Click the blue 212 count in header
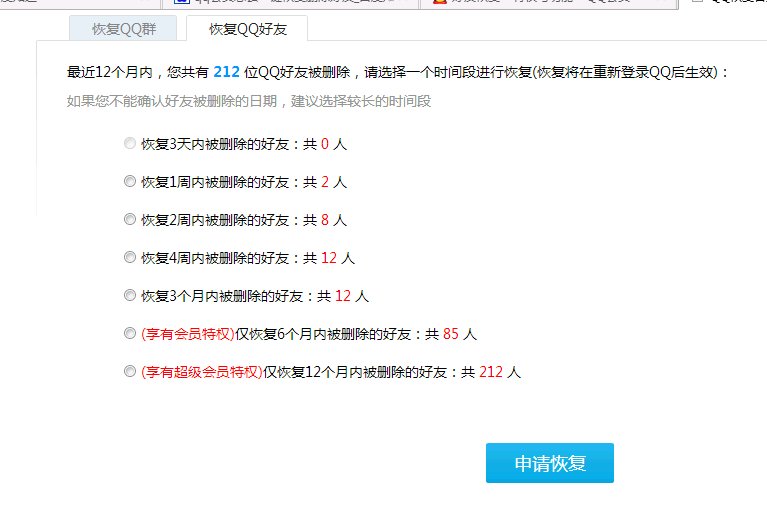The width and height of the screenshot is (767, 511). pos(226,72)
